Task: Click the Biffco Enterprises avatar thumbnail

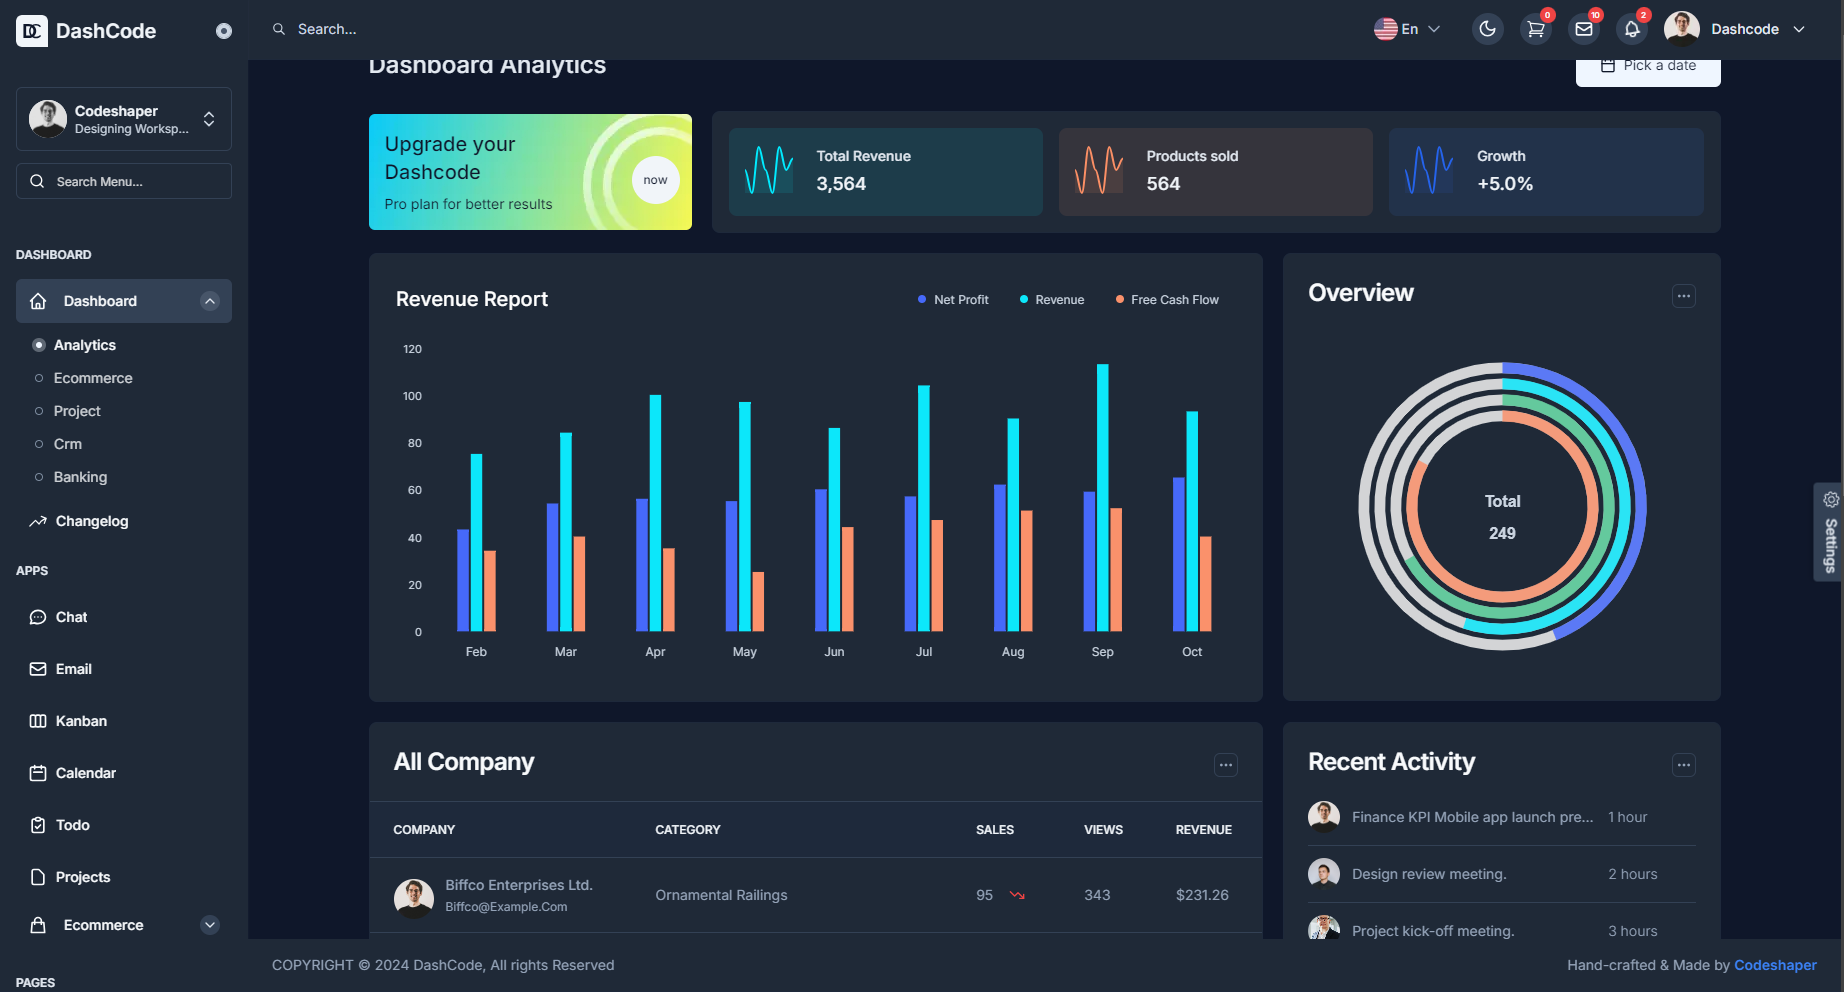Action: coord(414,898)
